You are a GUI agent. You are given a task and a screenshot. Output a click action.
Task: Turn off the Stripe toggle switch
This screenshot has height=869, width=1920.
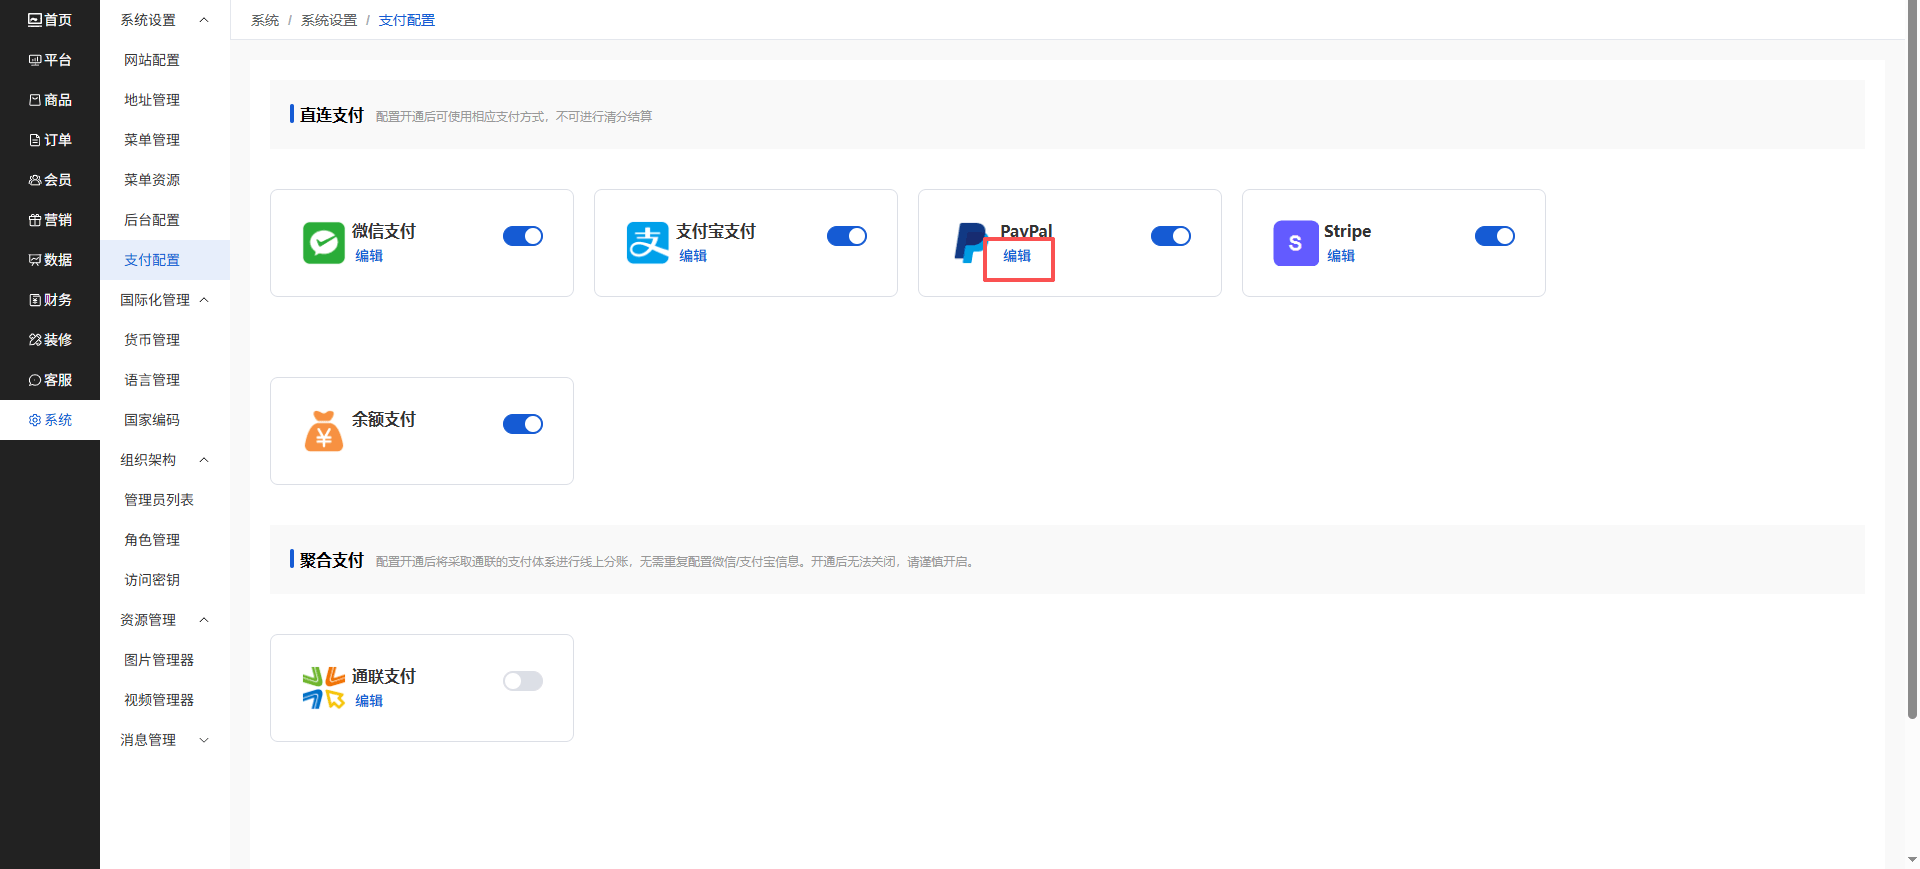coord(1495,236)
